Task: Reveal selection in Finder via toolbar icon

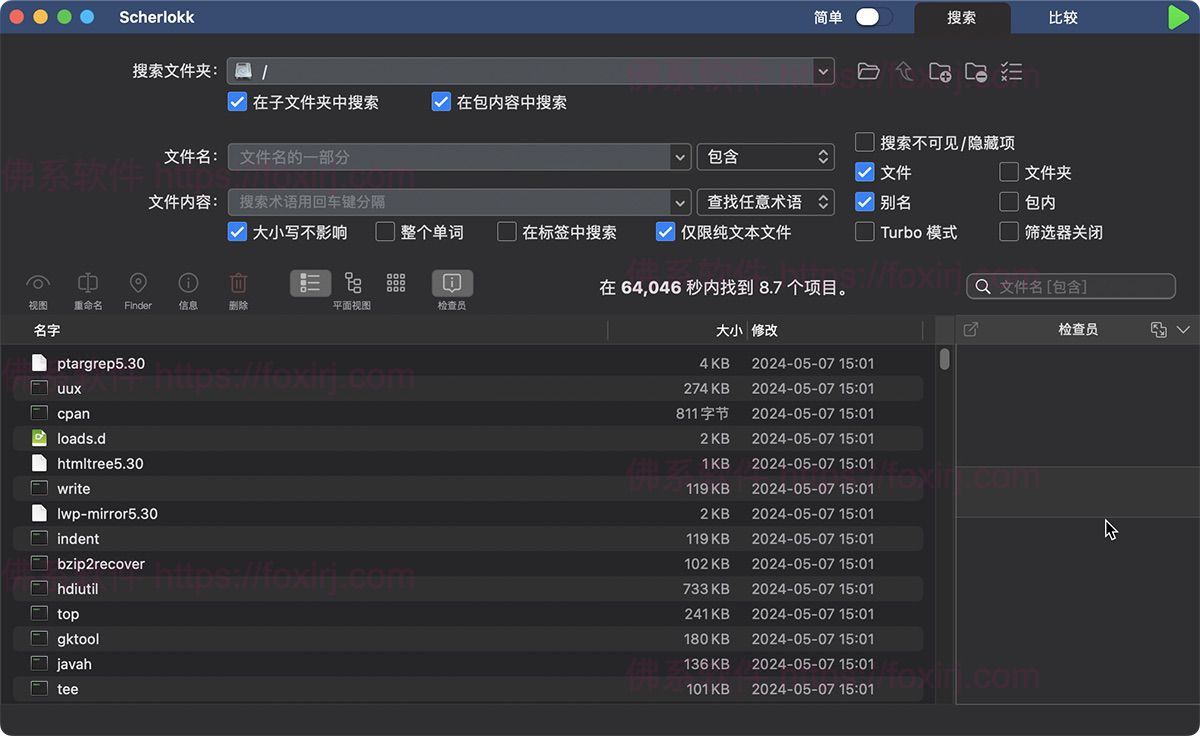Action: pos(137,283)
